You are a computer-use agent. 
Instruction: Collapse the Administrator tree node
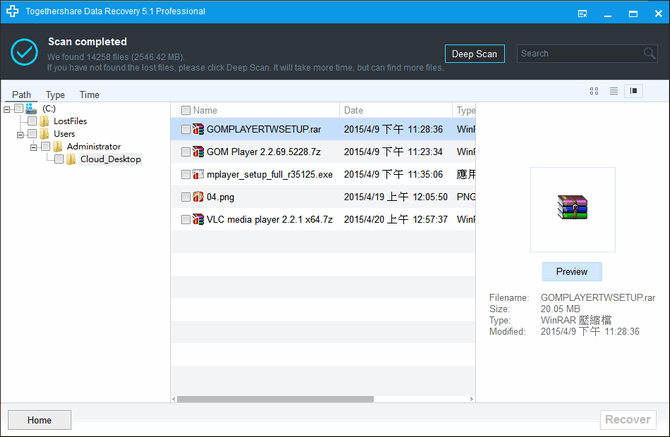[33, 148]
